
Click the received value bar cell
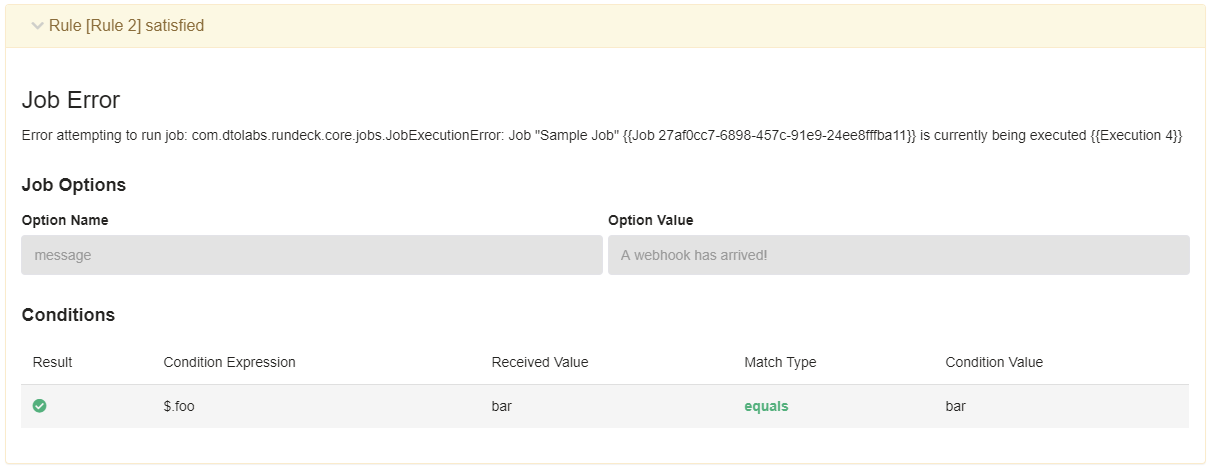502,407
